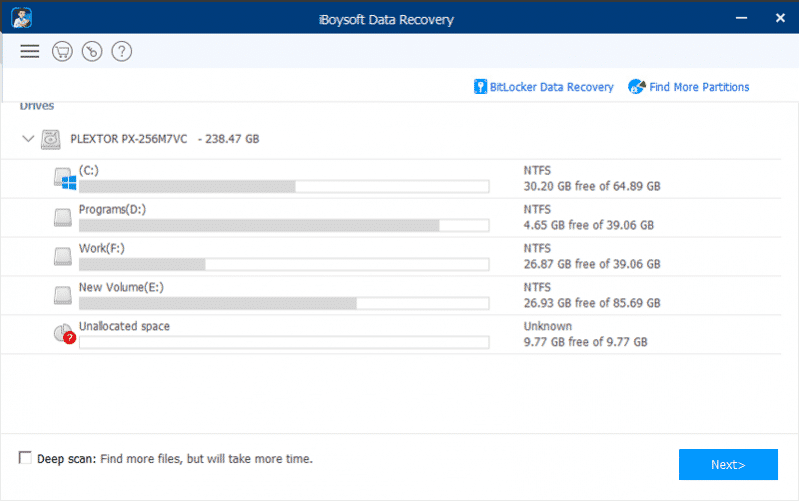Select the Work(F:) partition
This screenshot has height=501, width=799.
[x=101, y=248]
